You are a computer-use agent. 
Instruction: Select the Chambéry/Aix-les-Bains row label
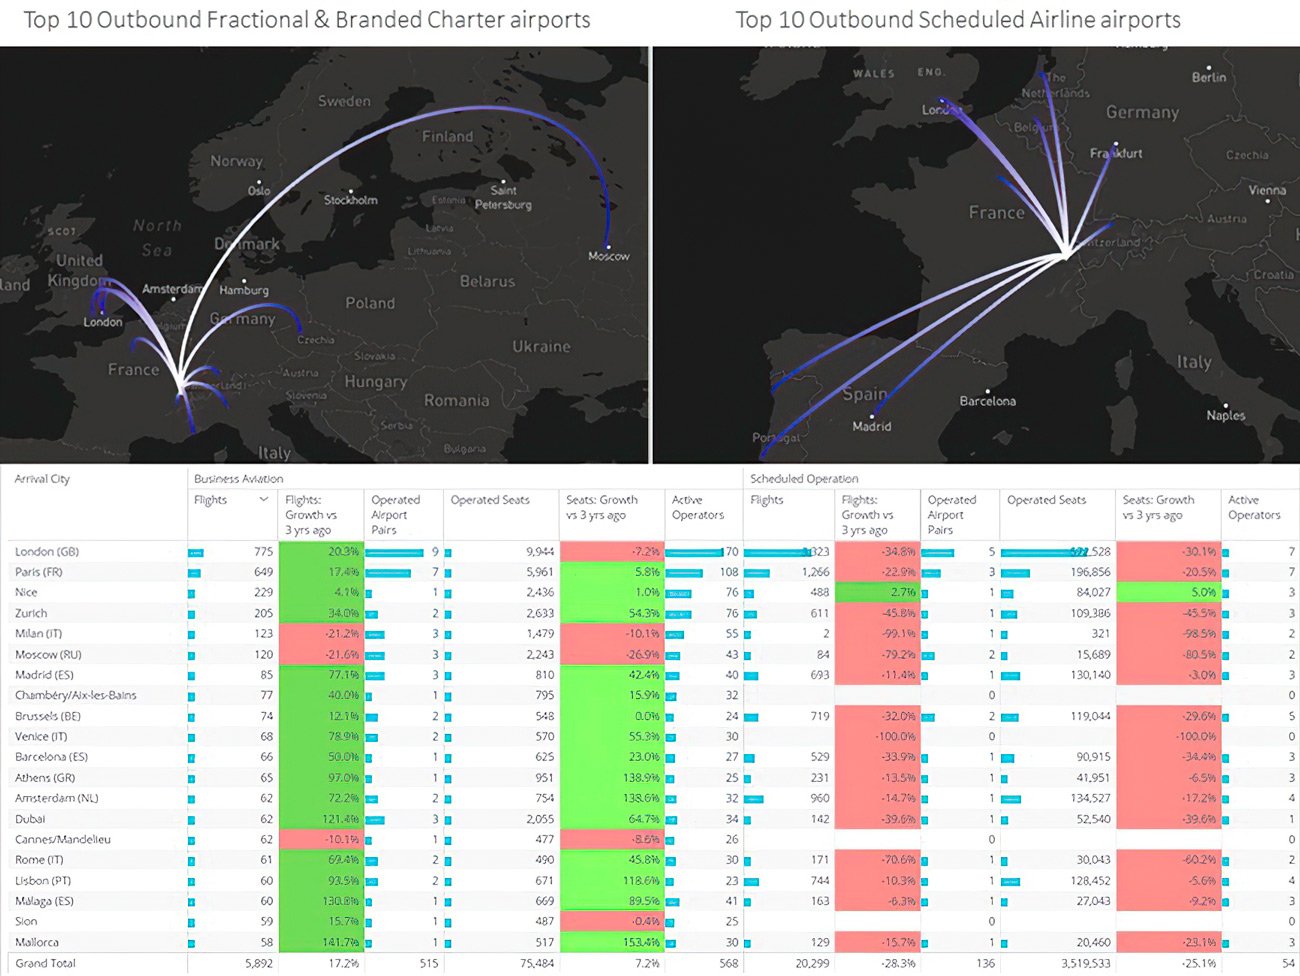76,696
